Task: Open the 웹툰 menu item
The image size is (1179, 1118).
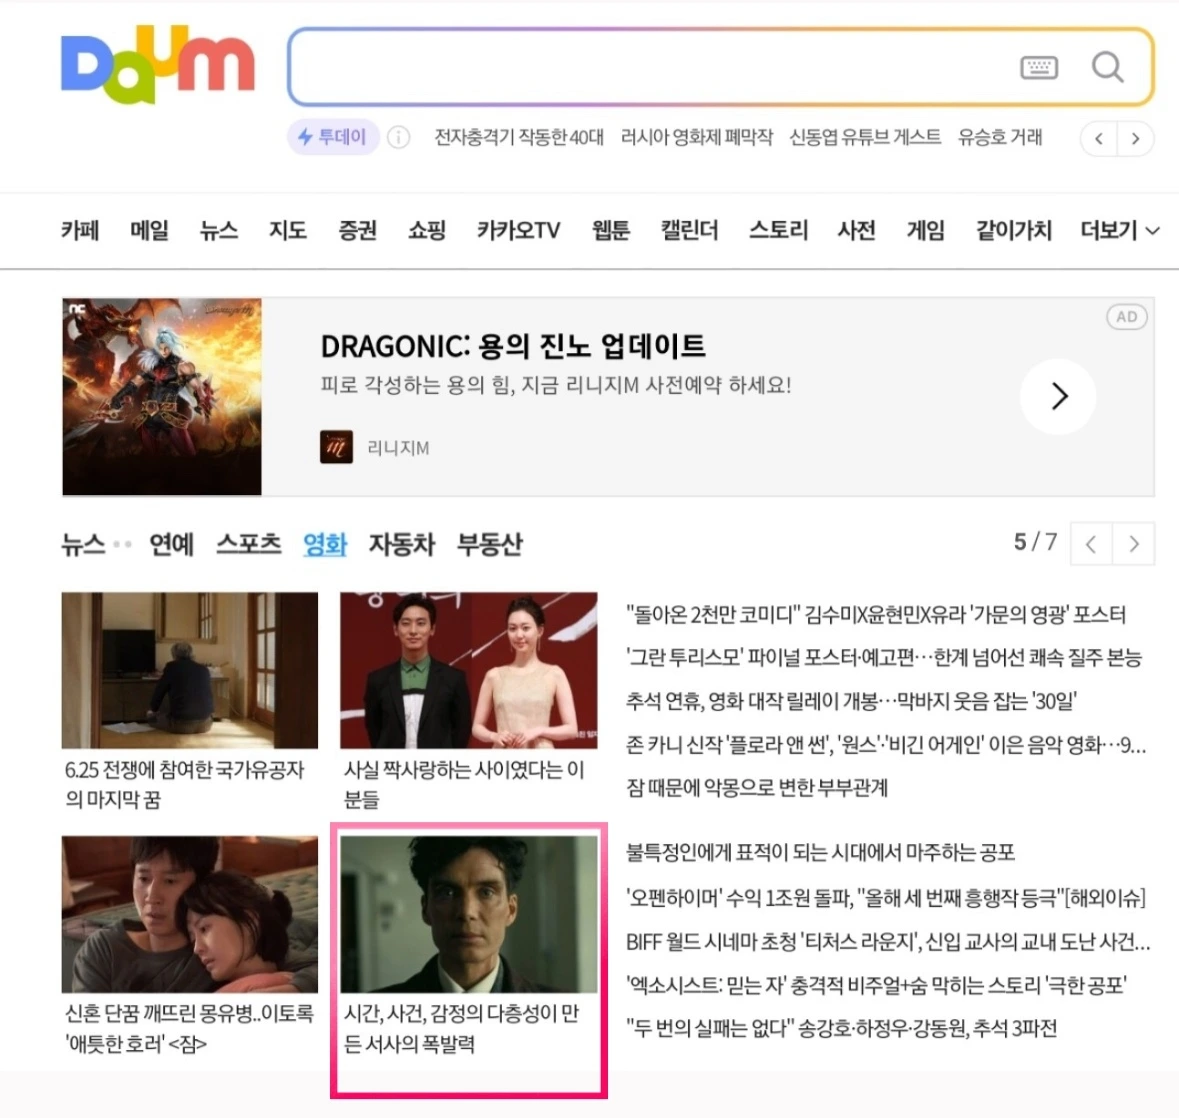Action: tap(611, 230)
